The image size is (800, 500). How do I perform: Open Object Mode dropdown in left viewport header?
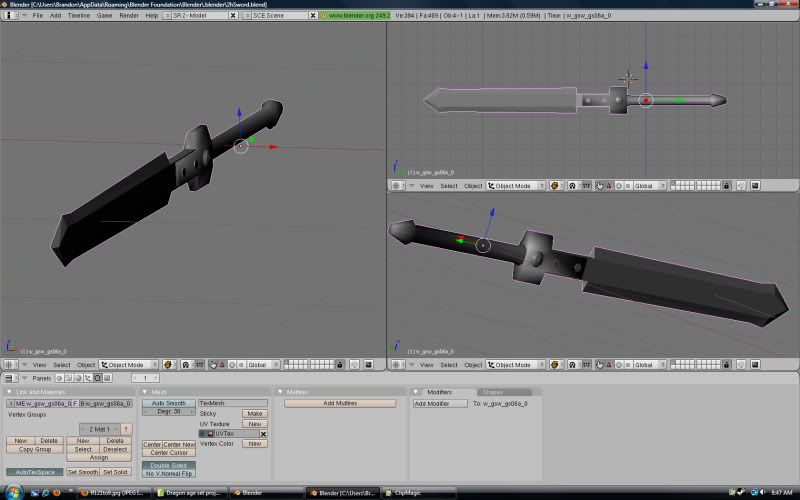coord(129,365)
